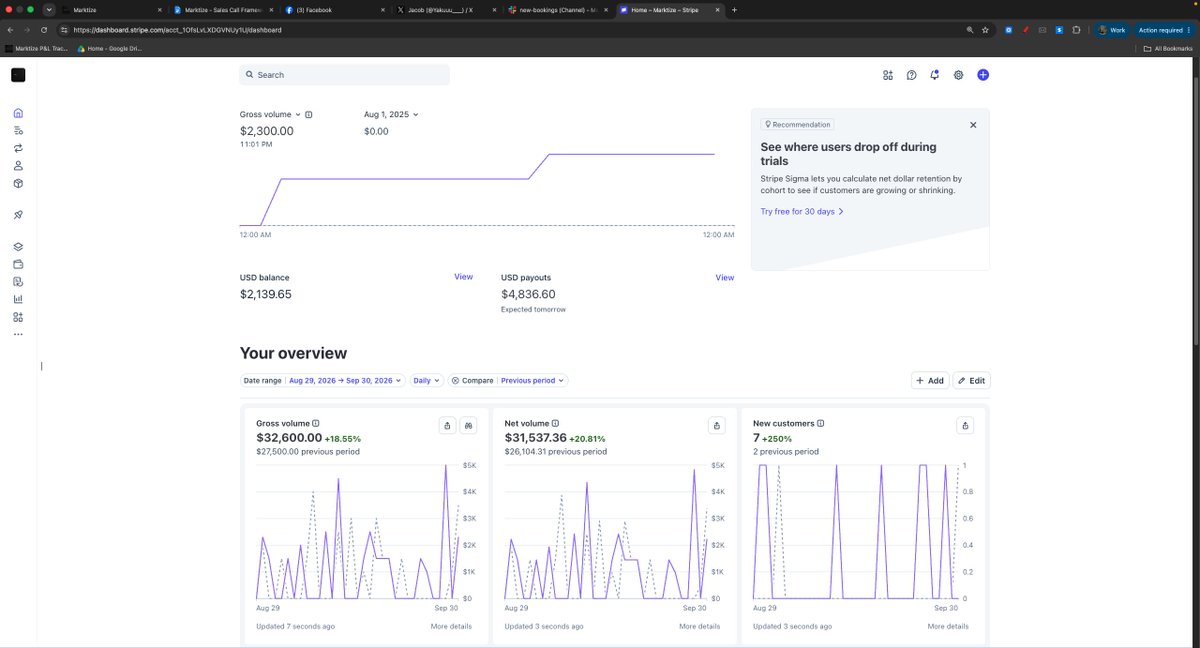Open a new browser tab

[x=735, y=9]
